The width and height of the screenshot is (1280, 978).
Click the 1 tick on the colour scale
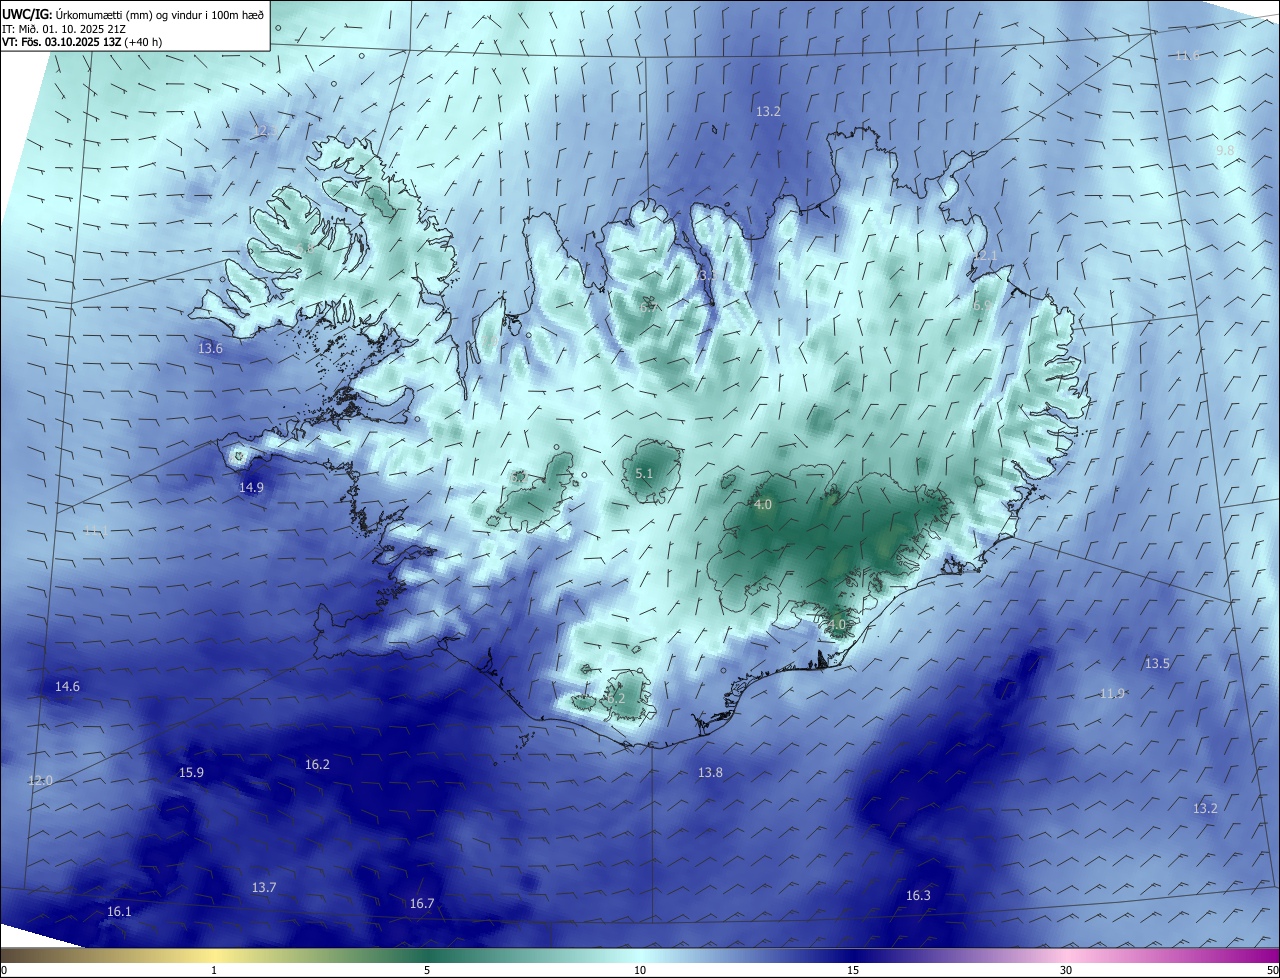[x=214, y=970]
